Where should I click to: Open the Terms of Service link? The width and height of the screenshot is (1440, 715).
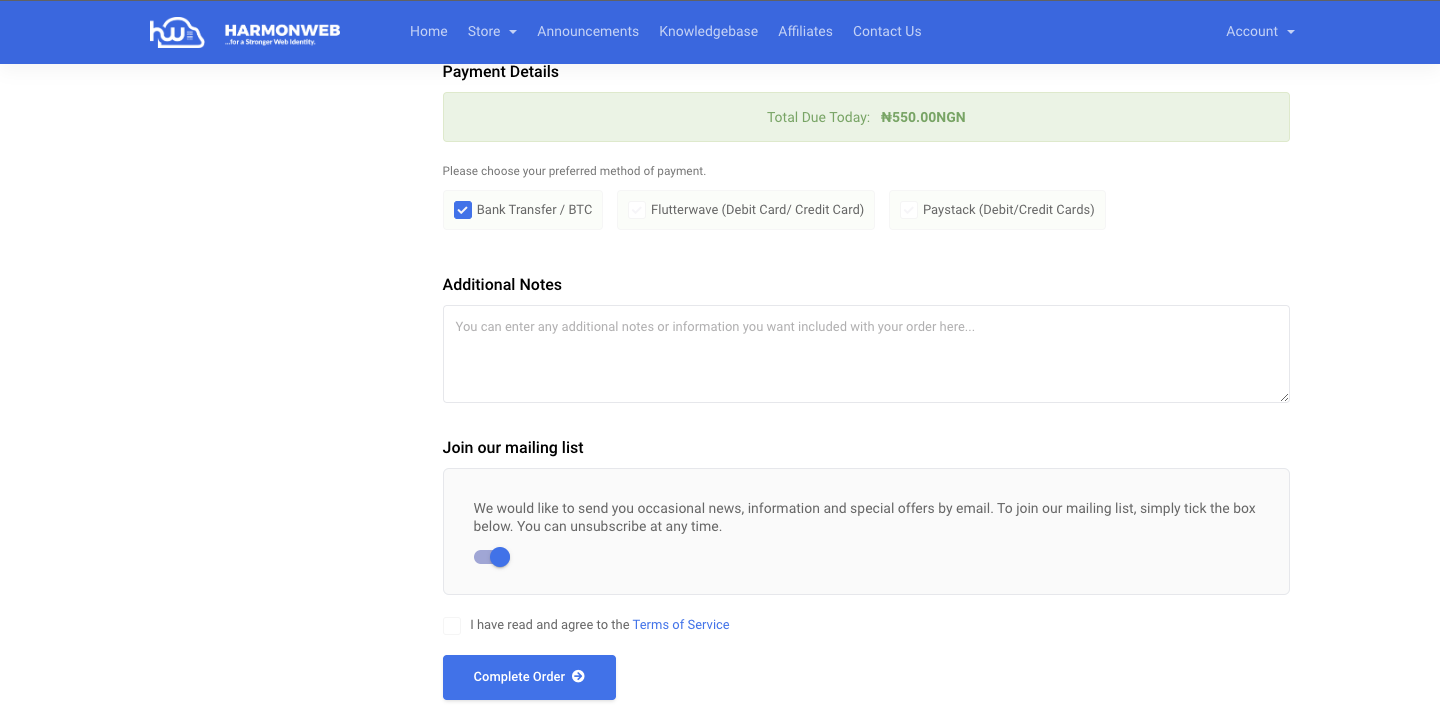pyautogui.click(x=681, y=624)
